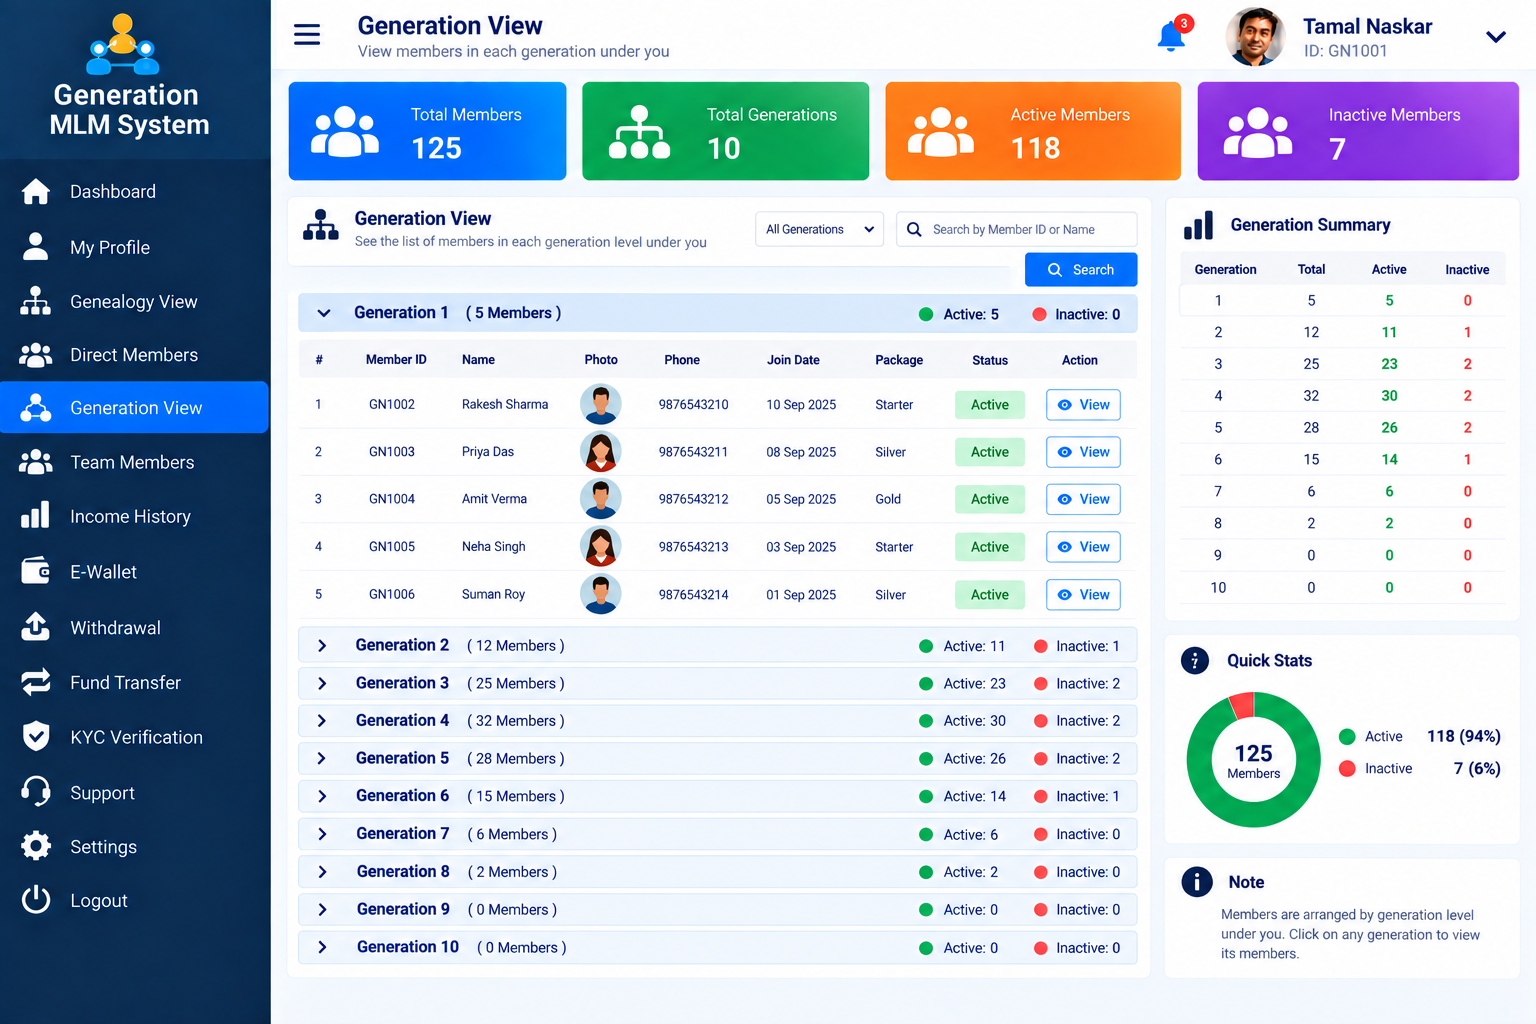Open the hamburger menu icon

pyautogui.click(x=307, y=34)
